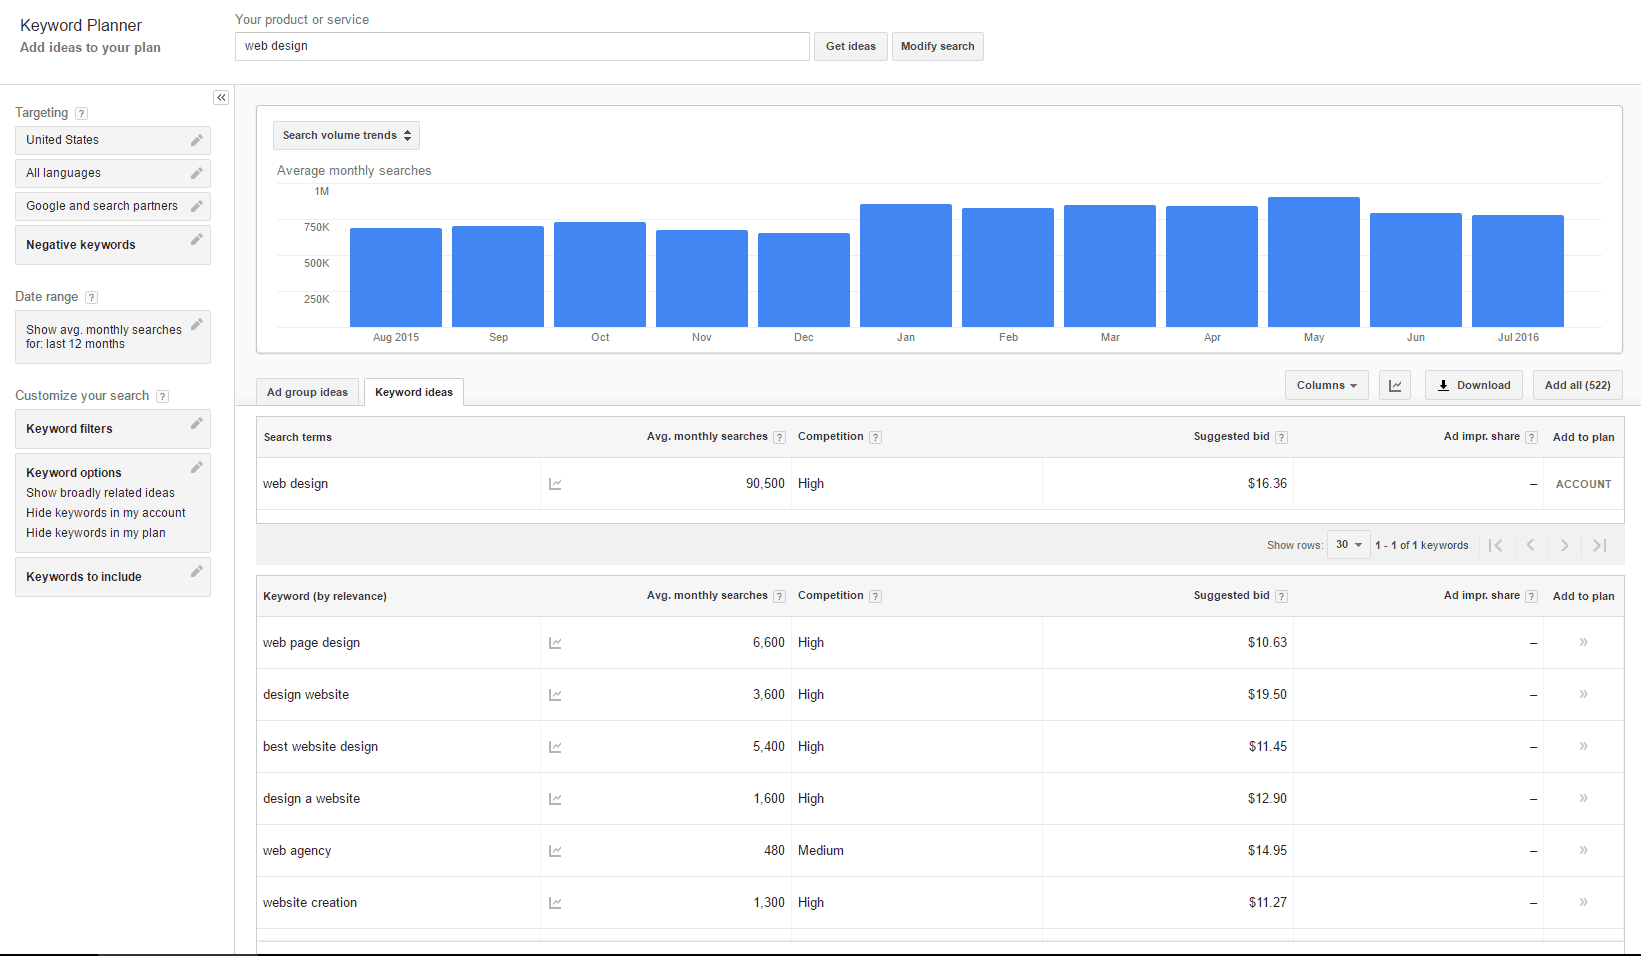Open the Columns dropdown
The image size is (1641, 956).
pyautogui.click(x=1326, y=385)
